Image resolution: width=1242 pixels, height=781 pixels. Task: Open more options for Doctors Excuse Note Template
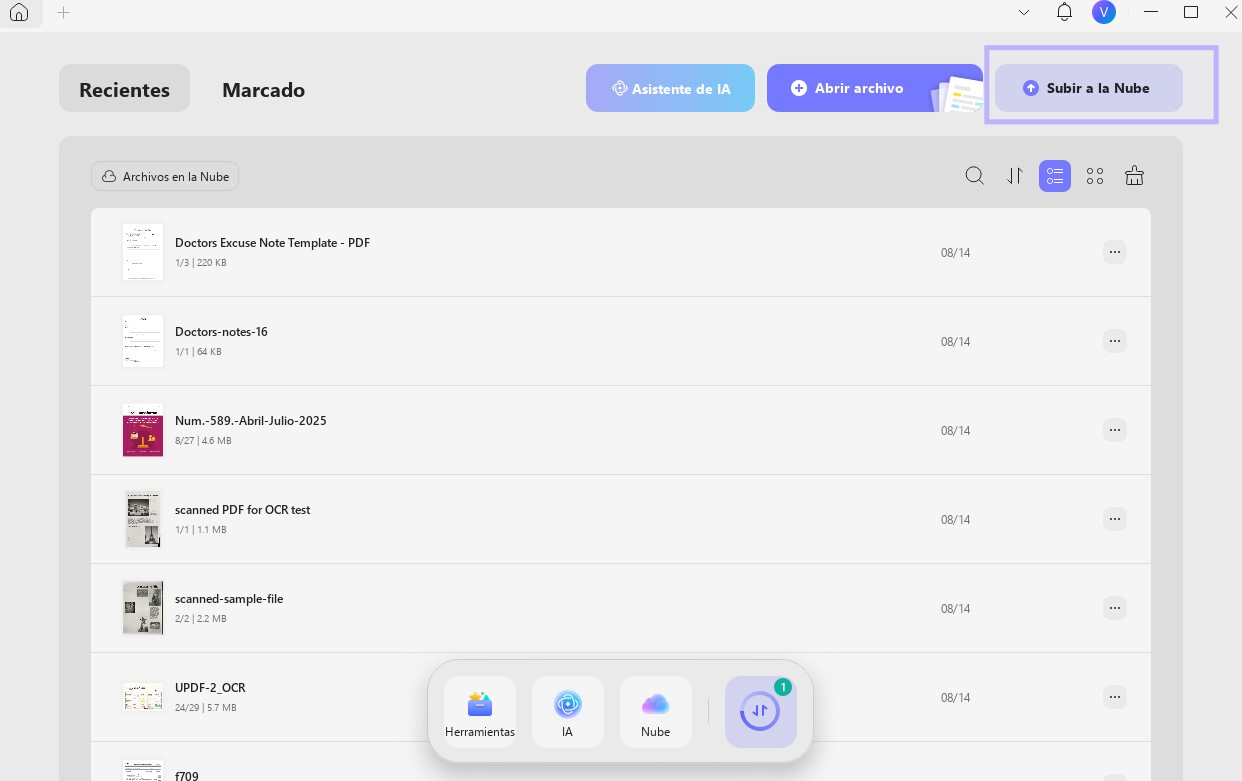[1115, 252]
